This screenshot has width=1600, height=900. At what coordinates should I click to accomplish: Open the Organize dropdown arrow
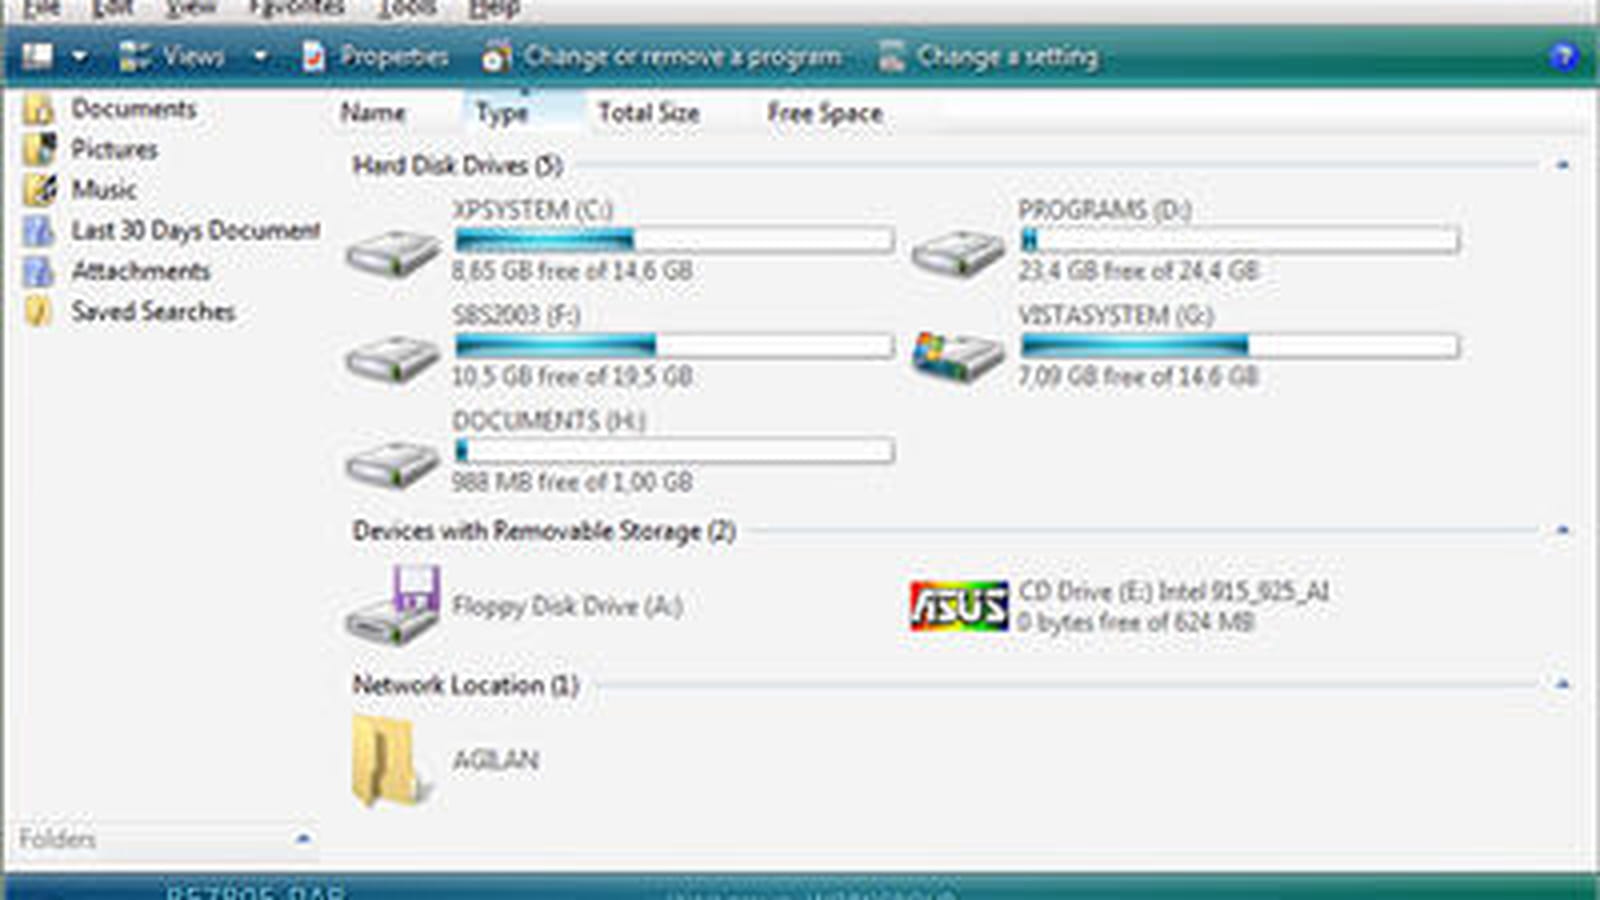79,57
